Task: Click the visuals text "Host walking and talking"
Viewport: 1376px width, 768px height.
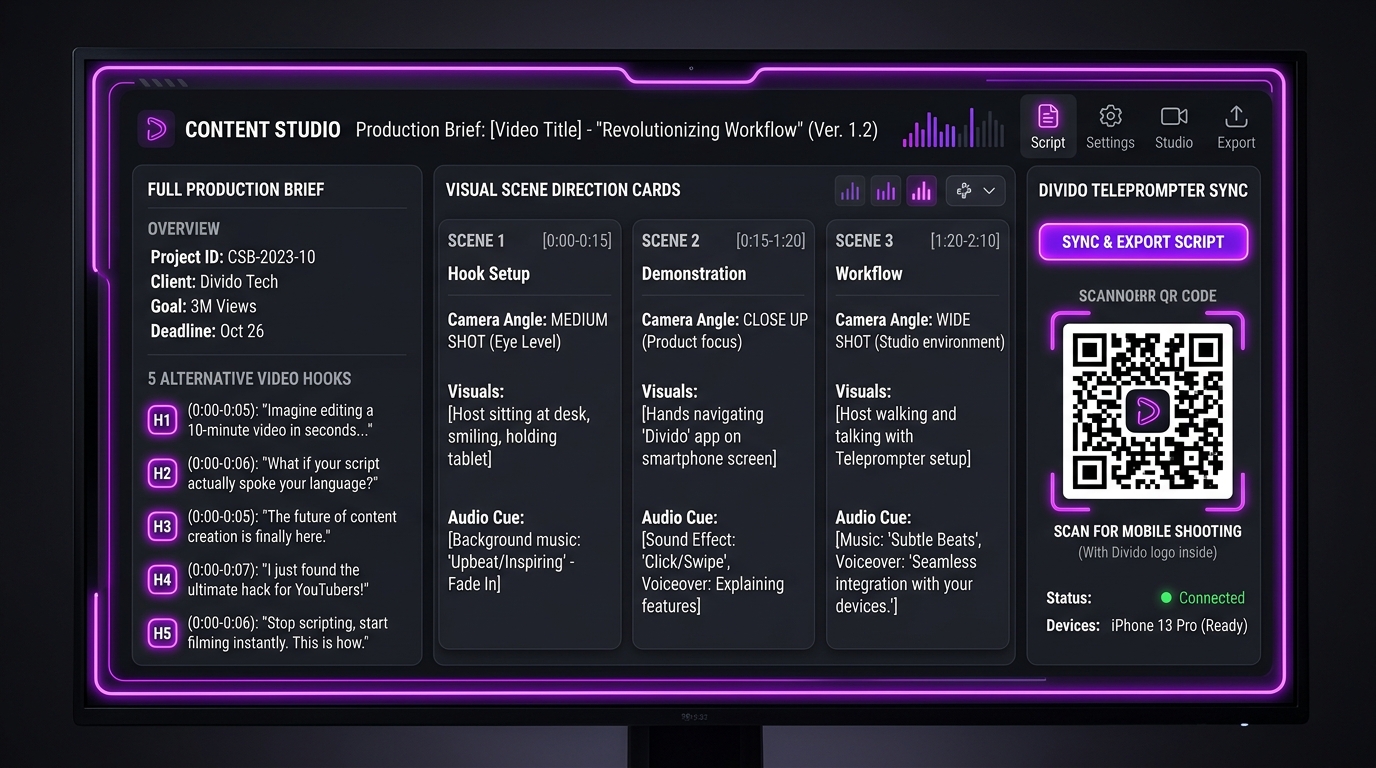Action: [x=903, y=436]
